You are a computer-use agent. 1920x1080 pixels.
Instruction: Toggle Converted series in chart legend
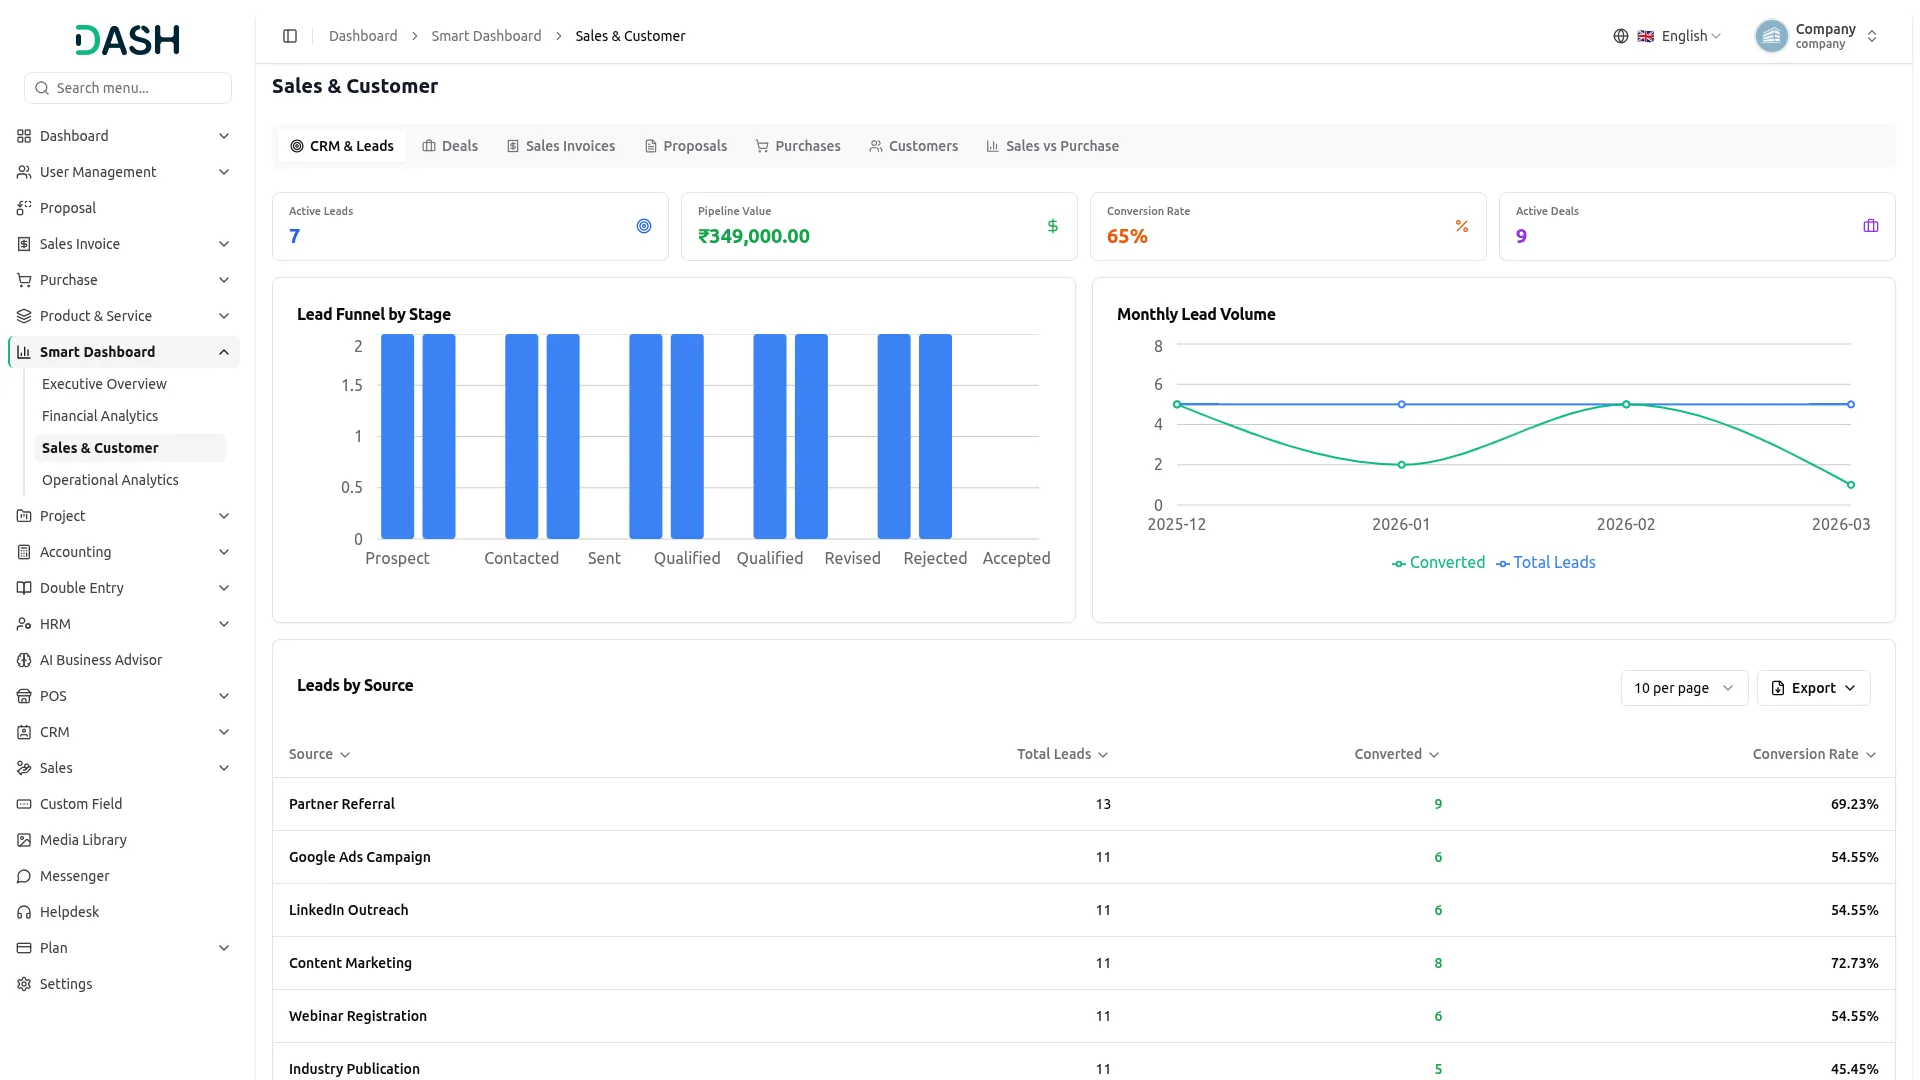pos(1438,563)
